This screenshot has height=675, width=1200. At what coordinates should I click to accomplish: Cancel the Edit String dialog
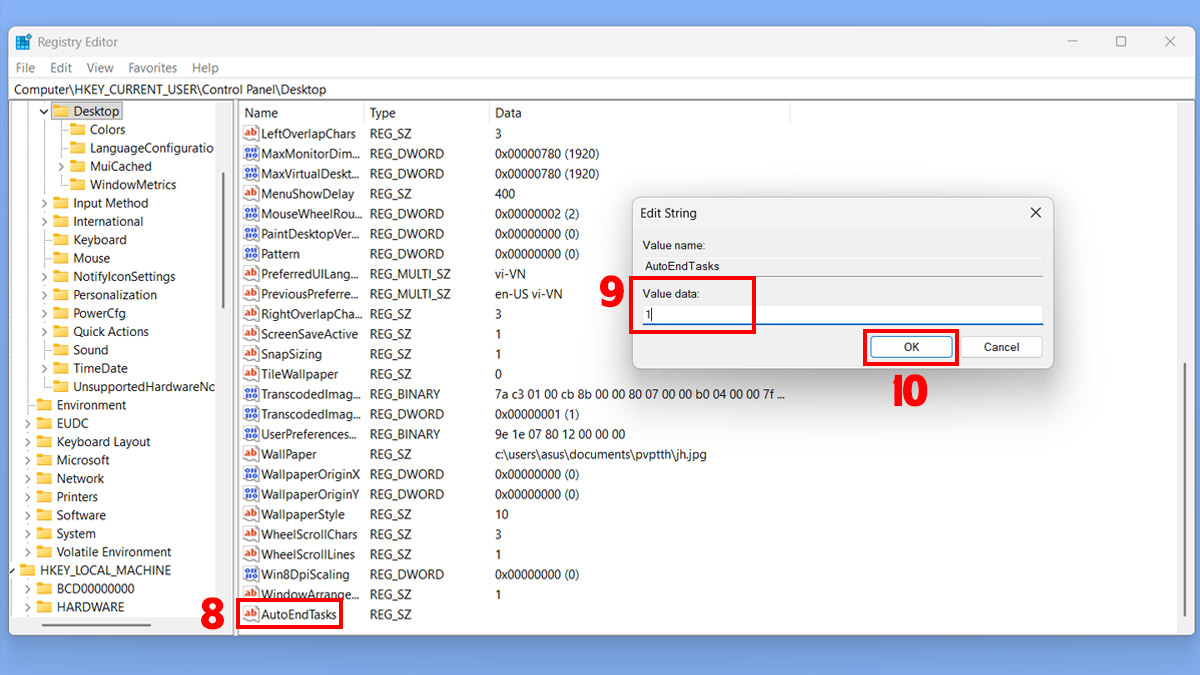(1001, 347)
